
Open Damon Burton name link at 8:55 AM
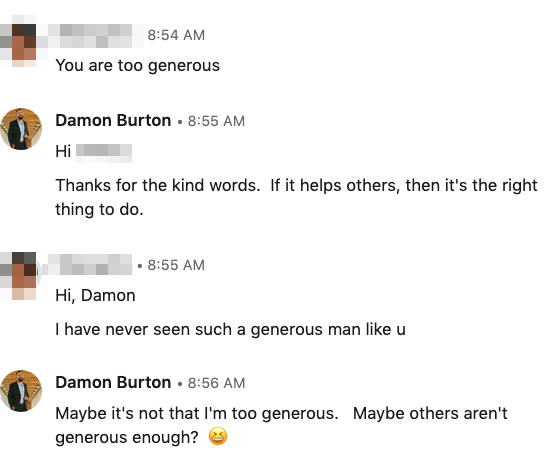[x=113, y=120]
